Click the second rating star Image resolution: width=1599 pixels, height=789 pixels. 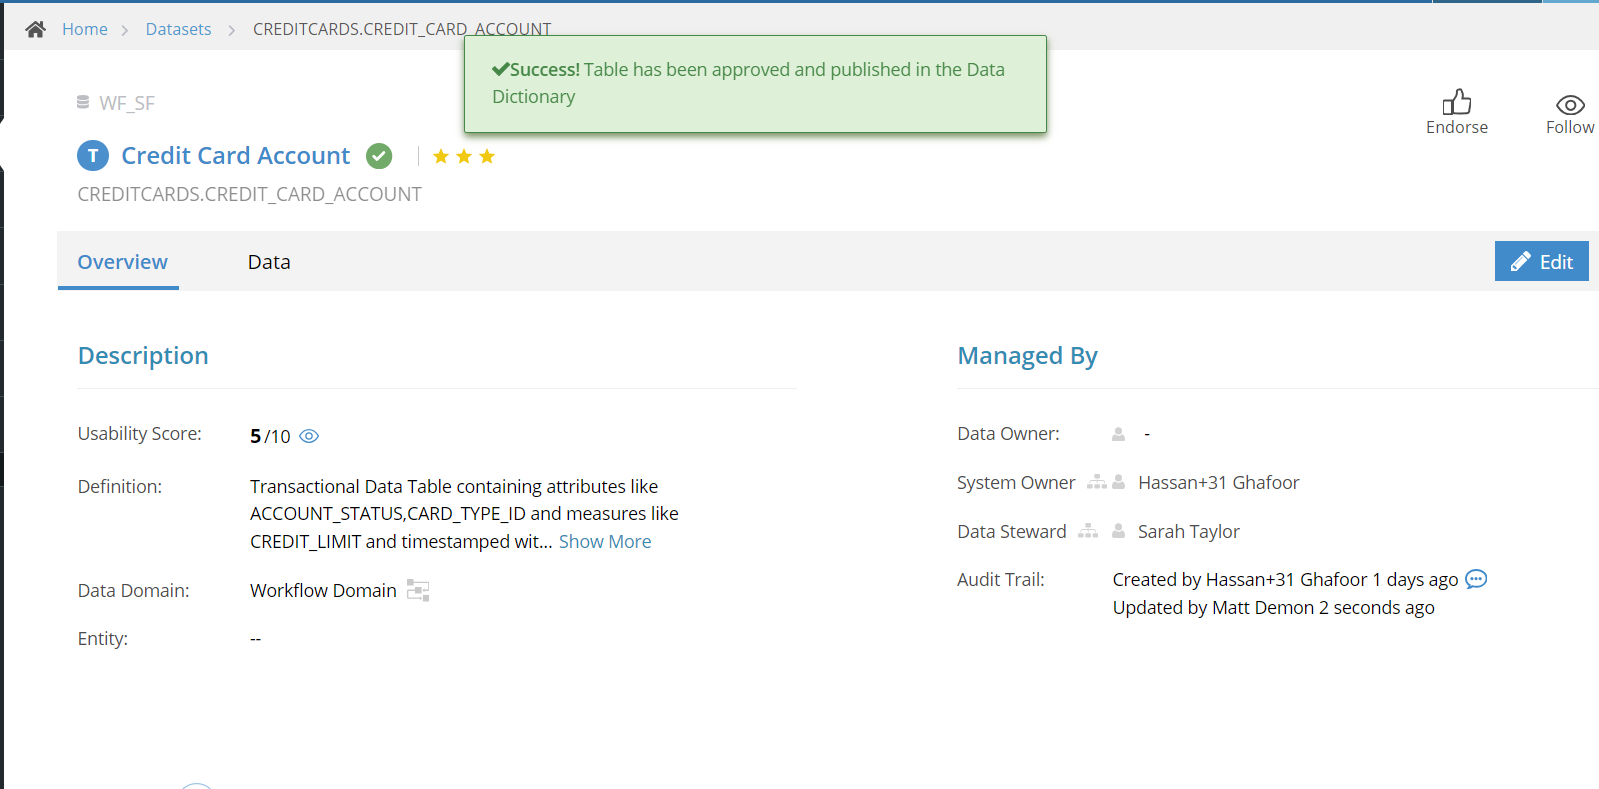coord(464,156)
